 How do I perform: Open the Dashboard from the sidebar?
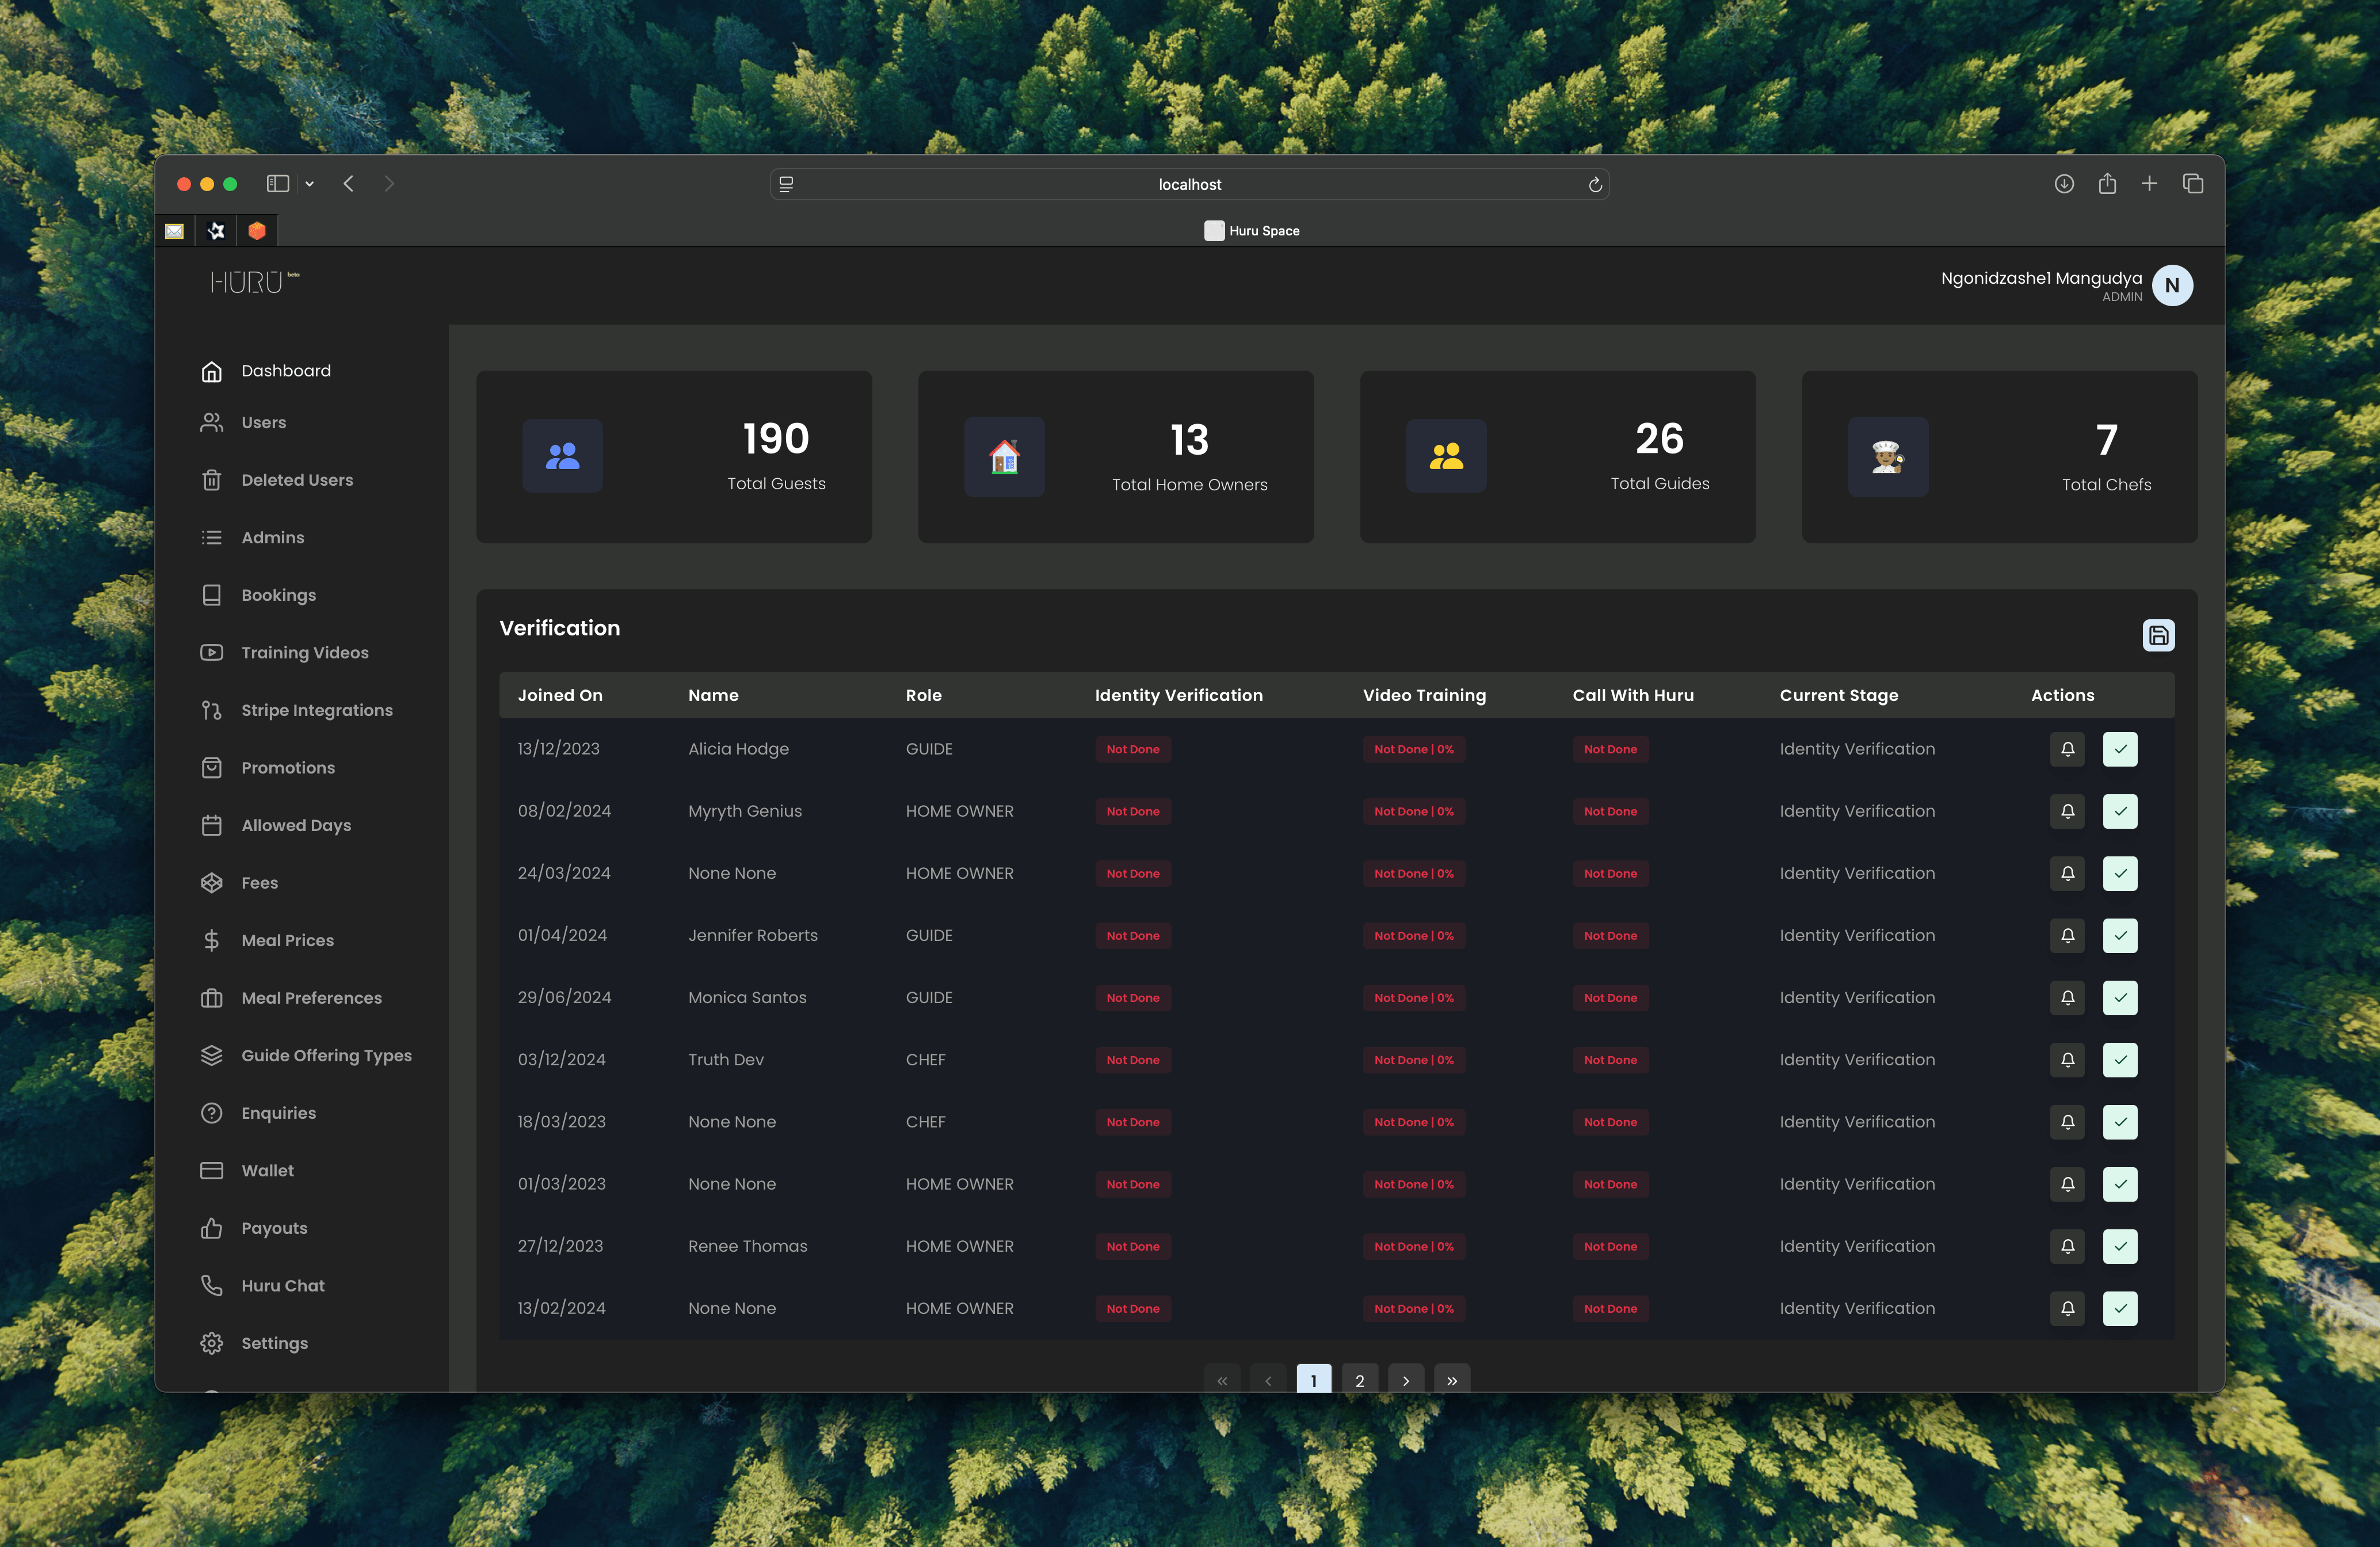(x=285, y=370)
